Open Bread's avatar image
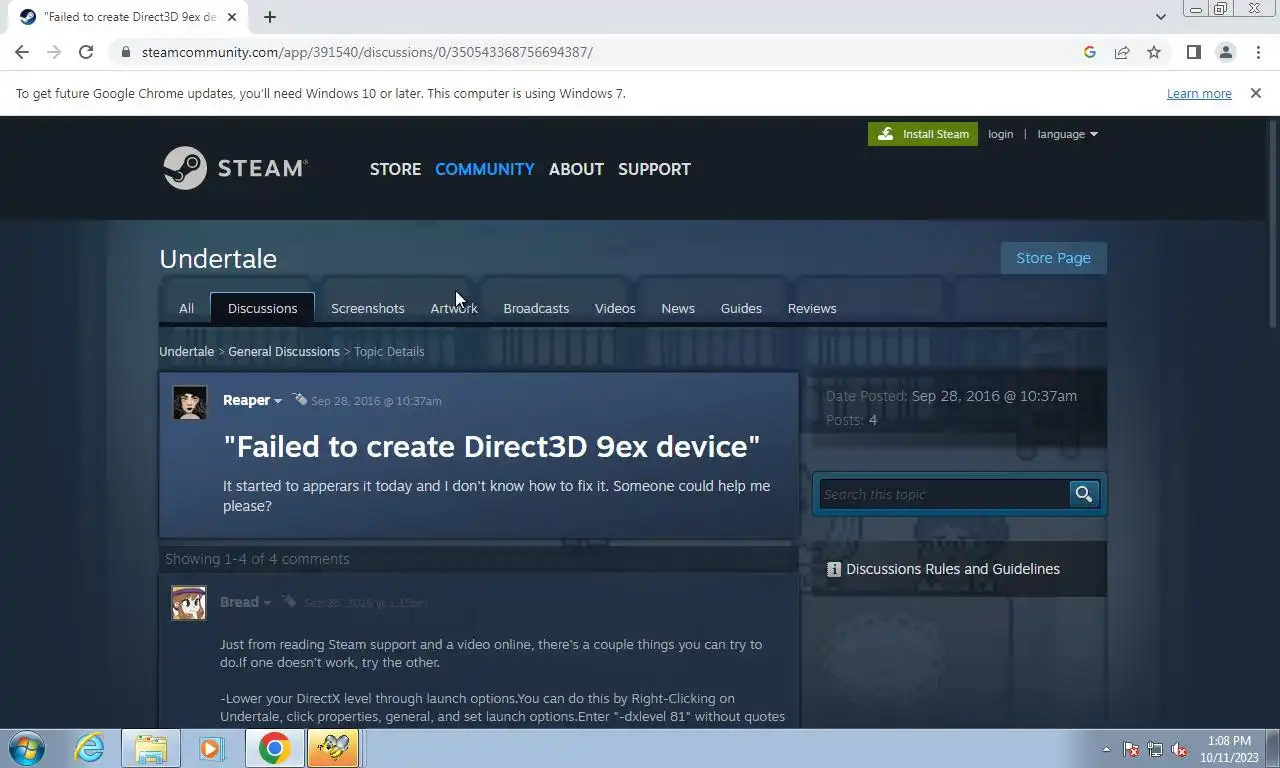The width and height of the screenshot is (1280, 768). pyautogui.click(x=189, y=603)
